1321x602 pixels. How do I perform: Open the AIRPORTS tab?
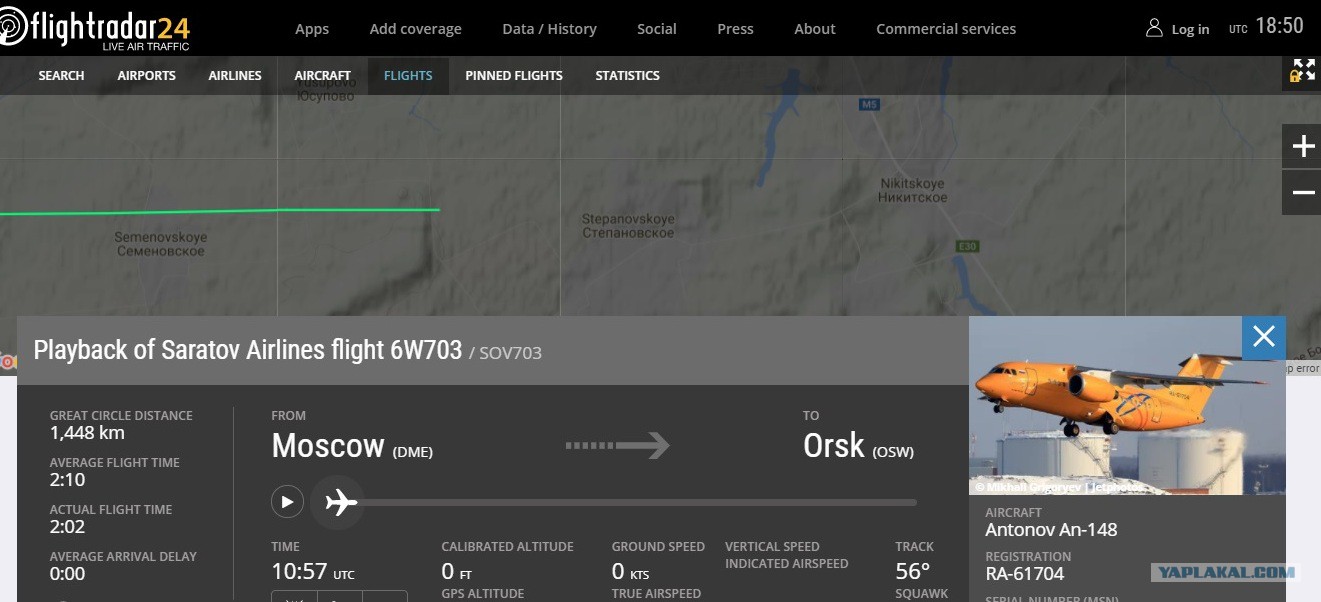(x=146, y=75)
